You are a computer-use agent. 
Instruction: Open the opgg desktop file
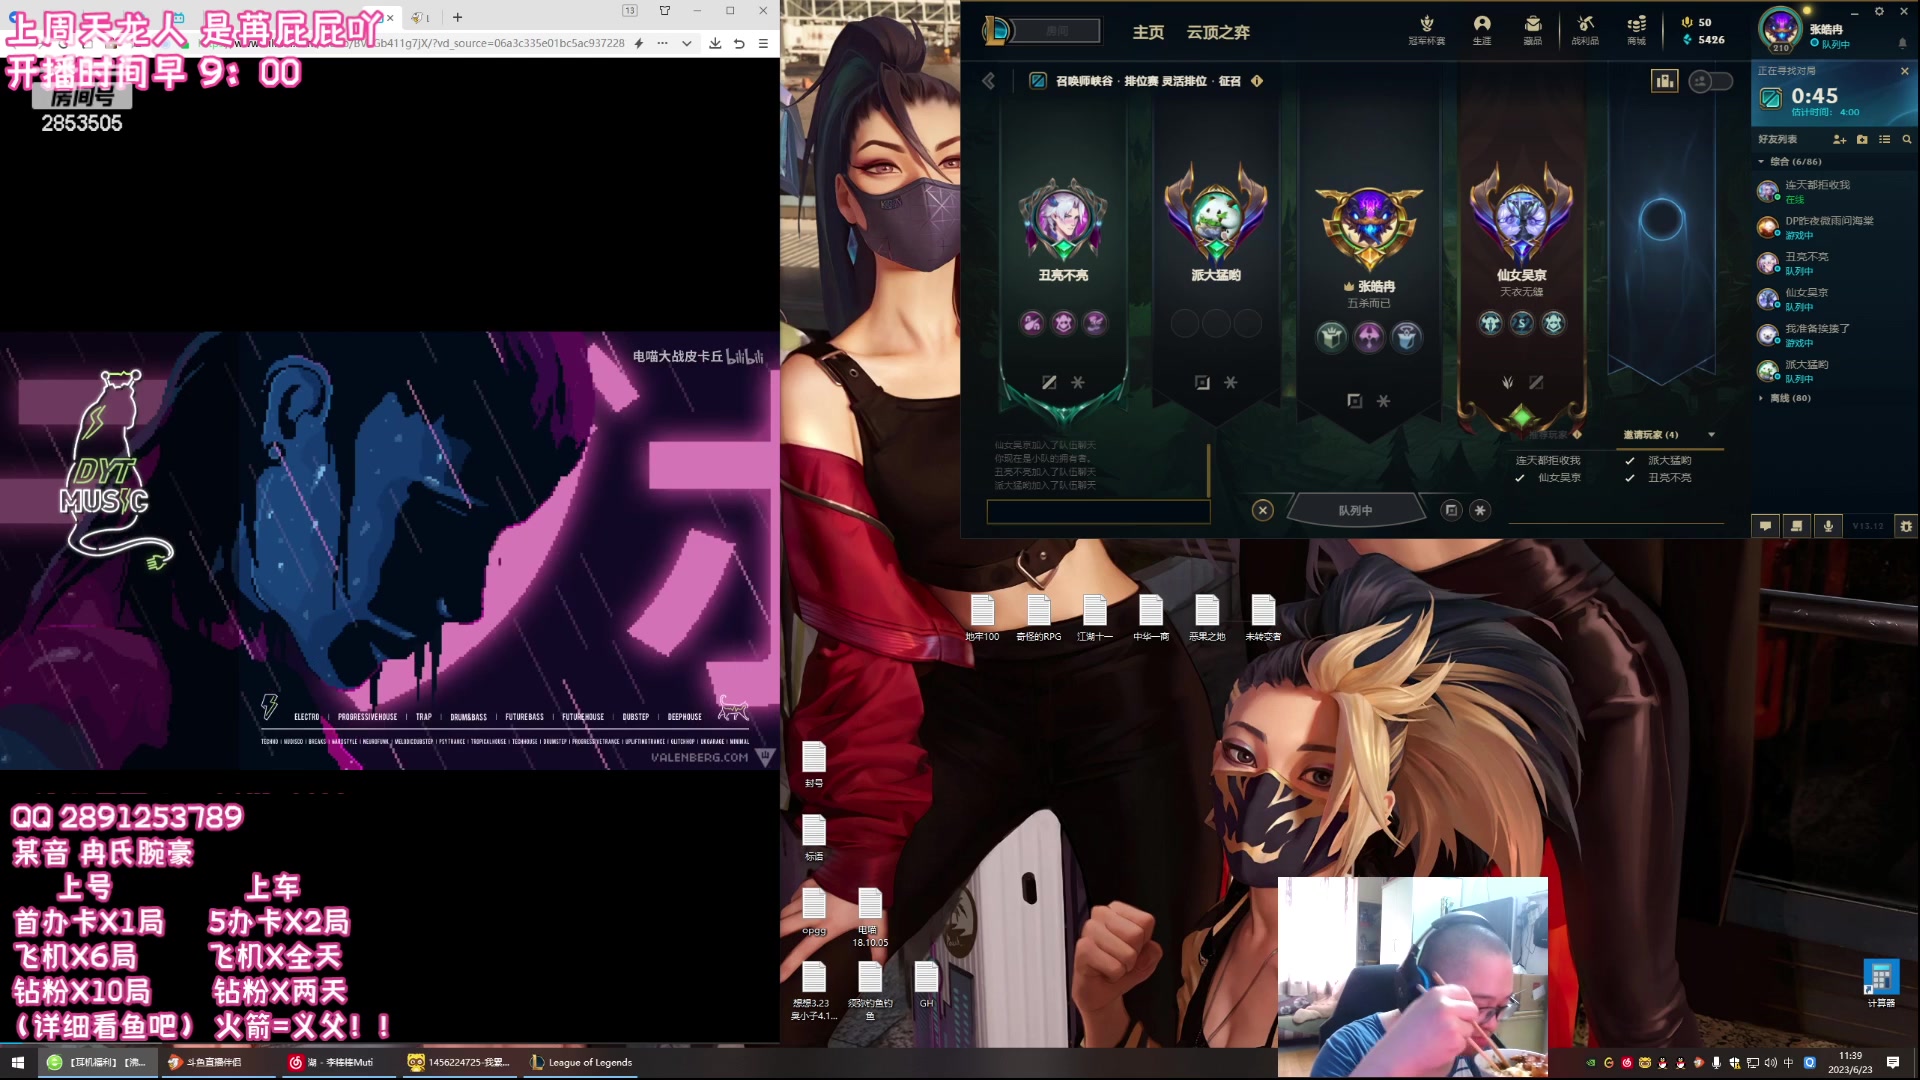point(814,912)
